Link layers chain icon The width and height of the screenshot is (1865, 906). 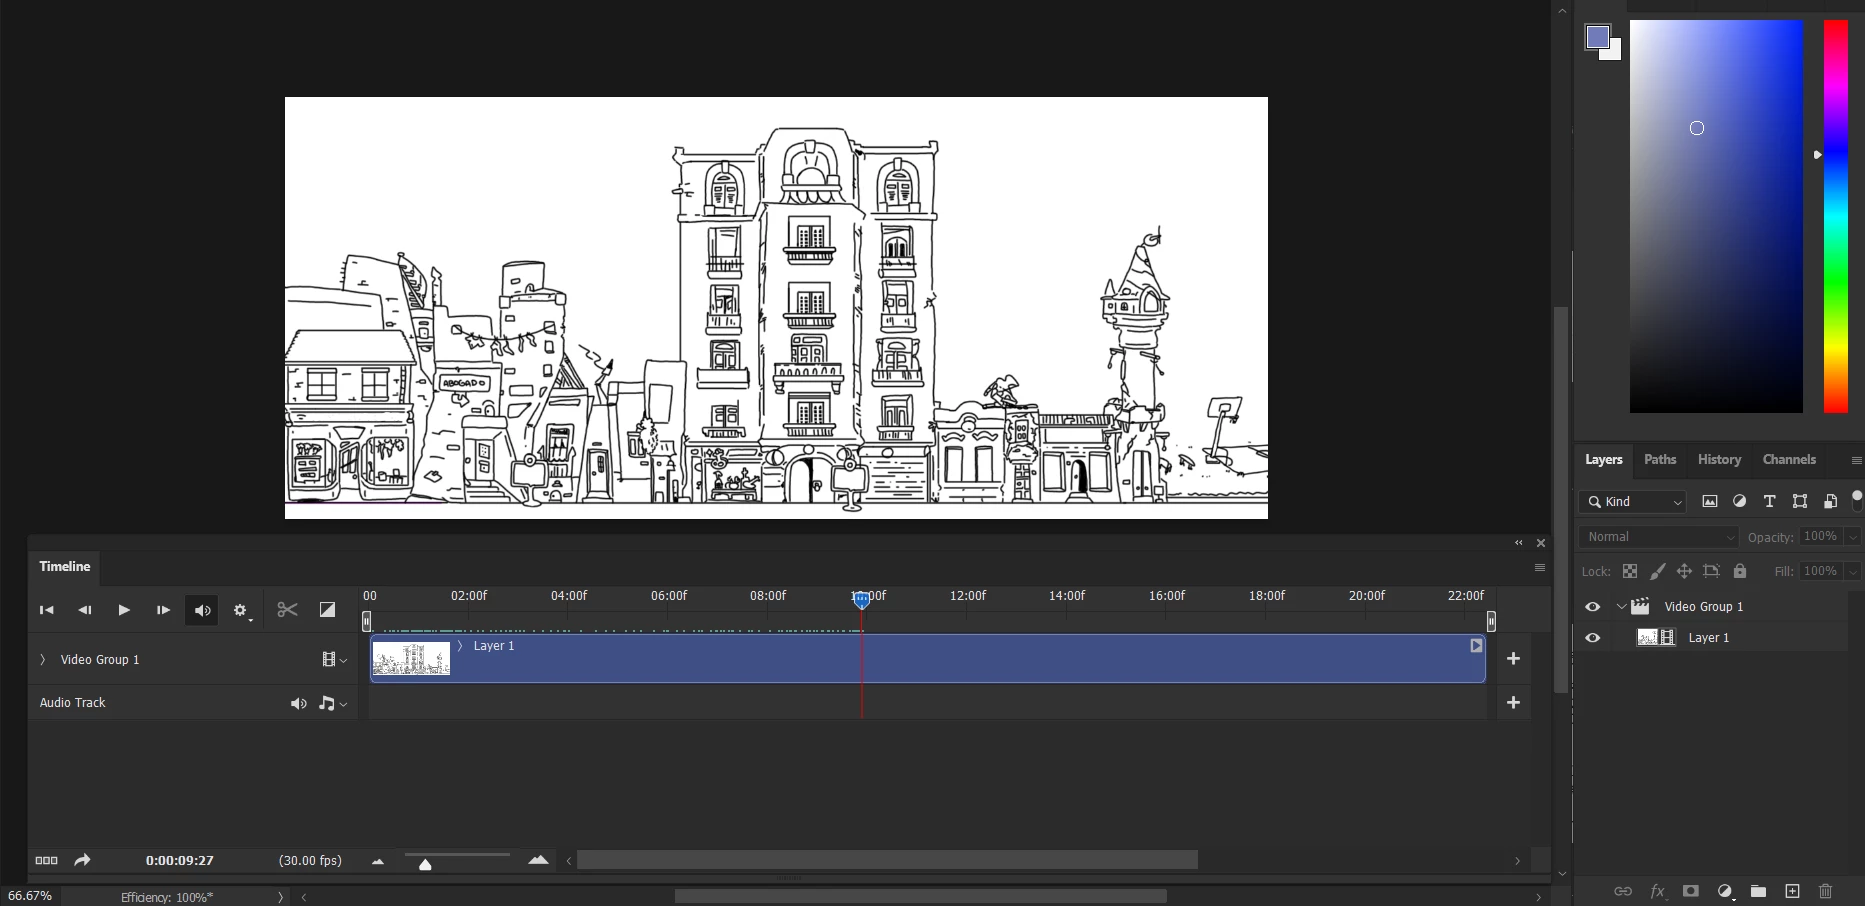(1623, 891)
